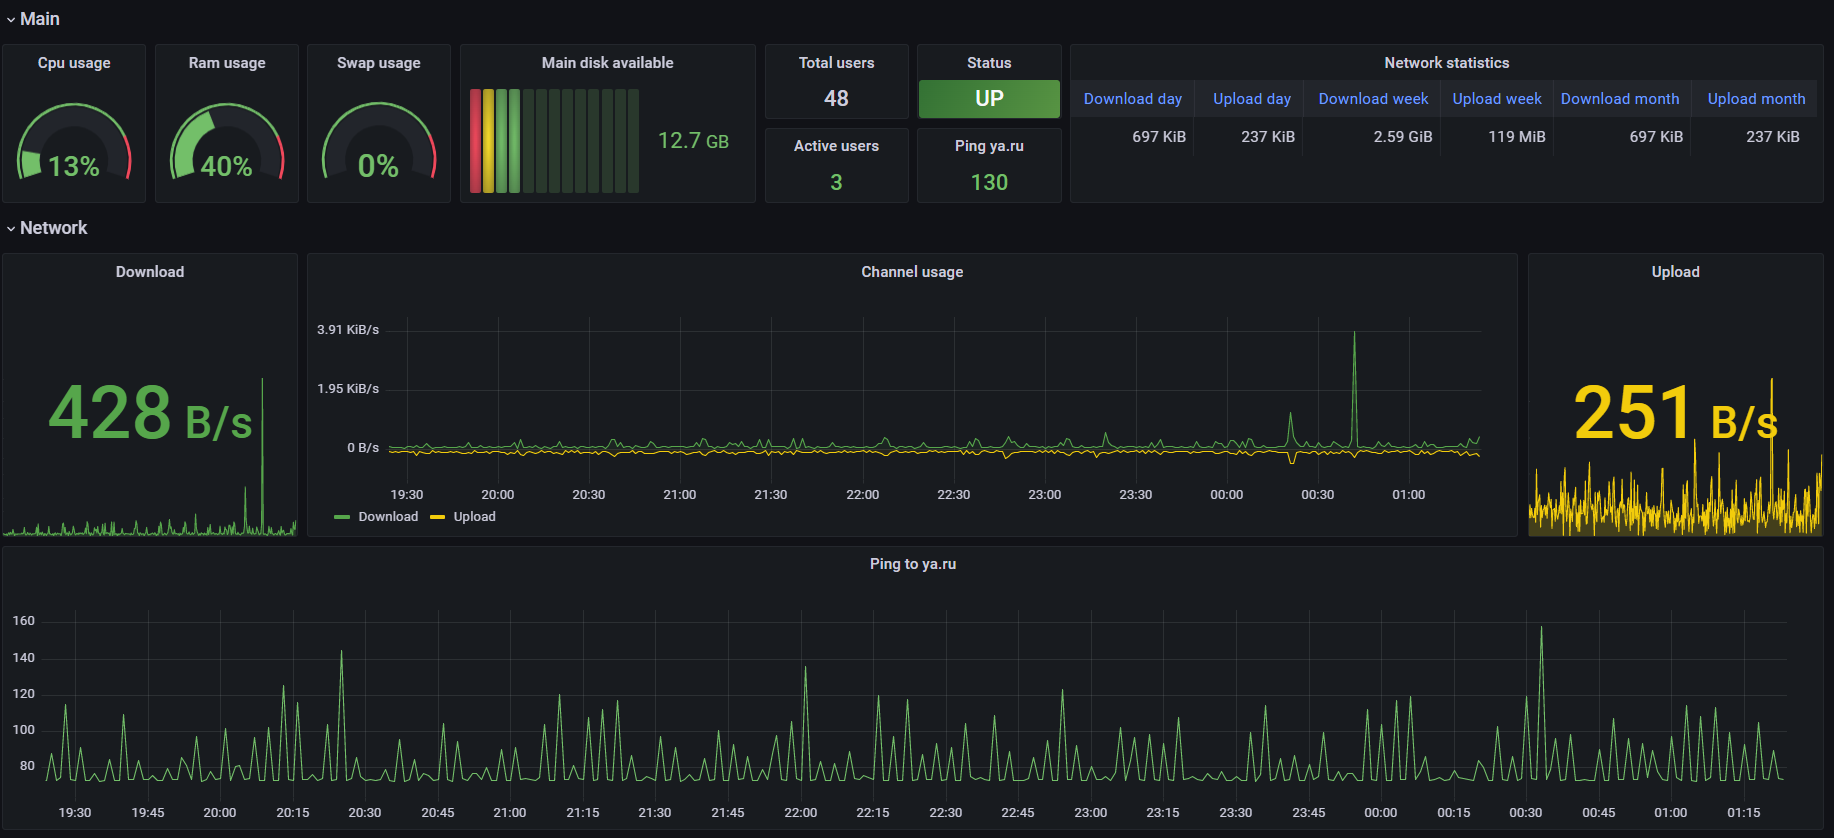Click the green UP status indicator
The image size is (1834, 838).
pos(989,99)
